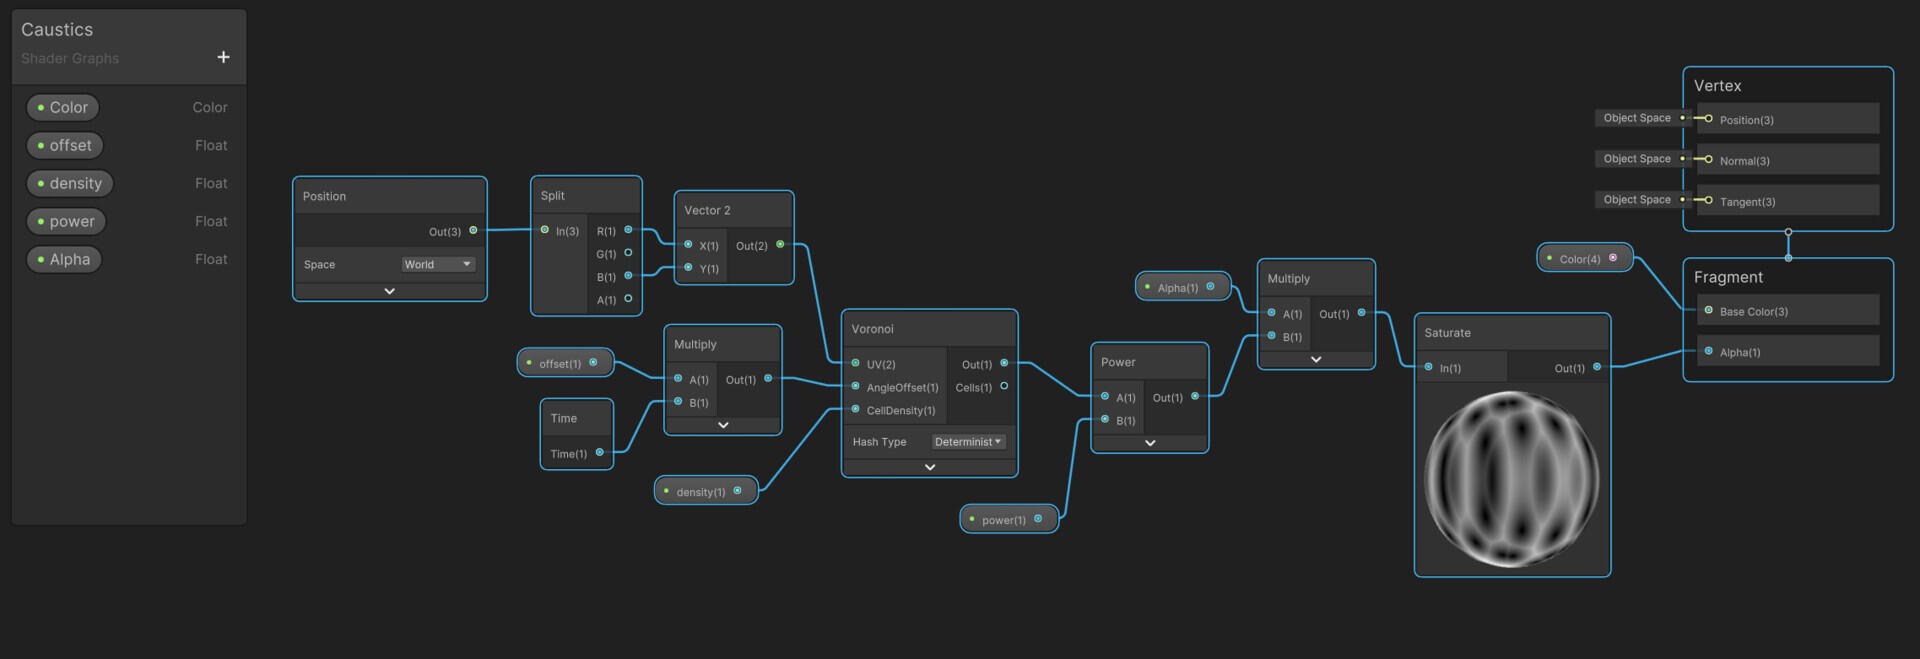Click the Split node G(1) output port

pyautogui.click(x=628, y=253)
